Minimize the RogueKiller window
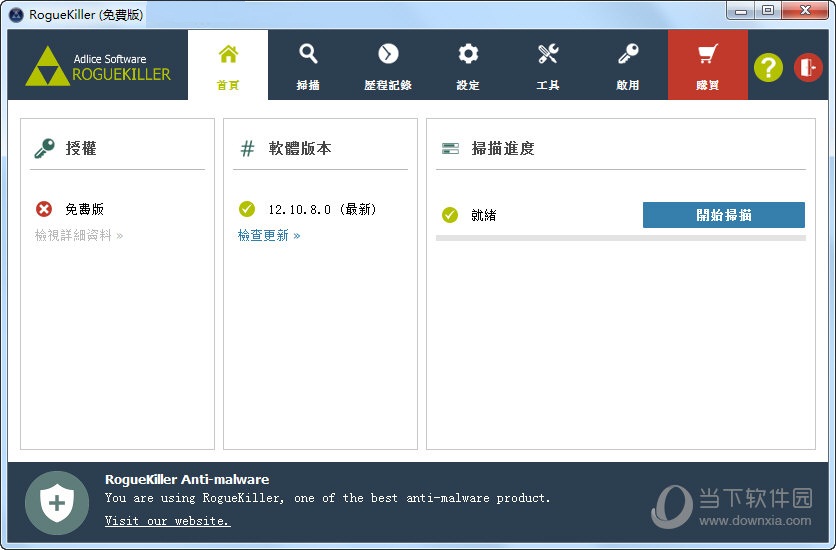Image resolution: width=836 pixels, height=550 pixels. click(741, 11)
